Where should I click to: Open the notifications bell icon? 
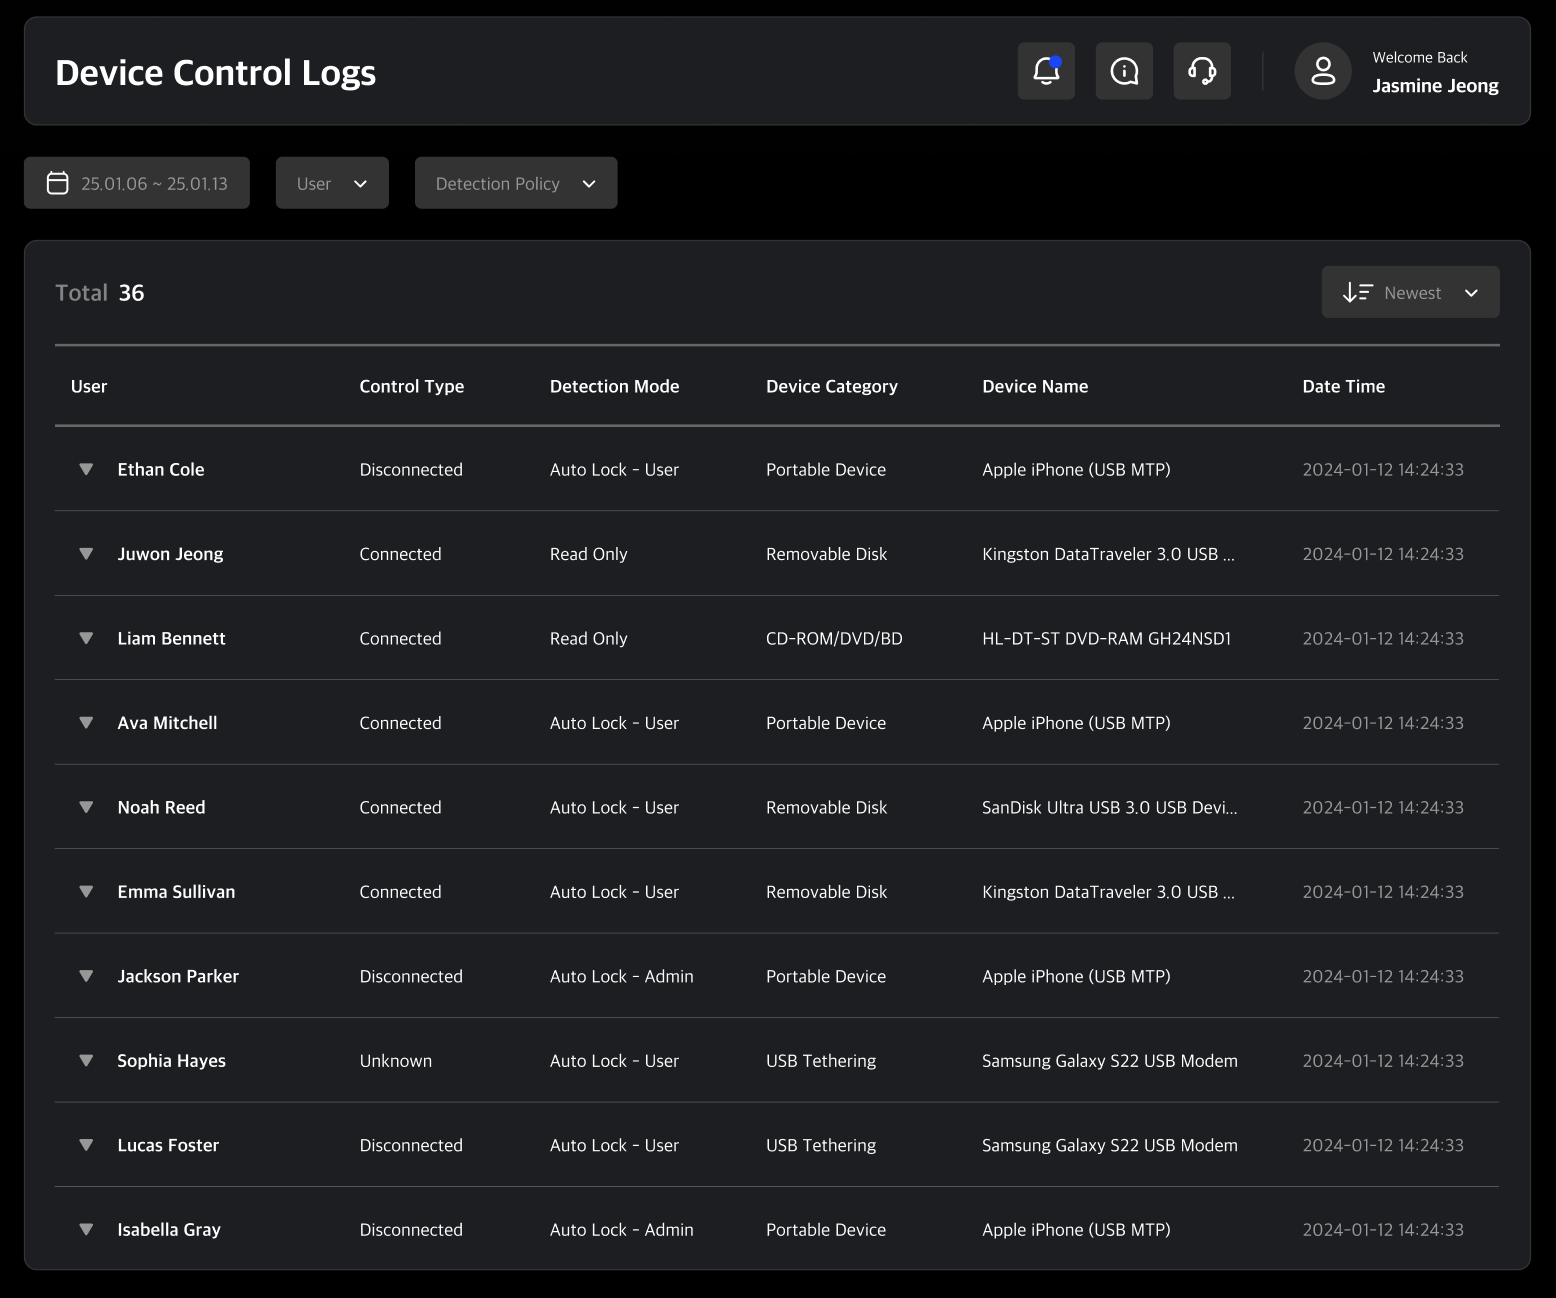(1046, 70)
